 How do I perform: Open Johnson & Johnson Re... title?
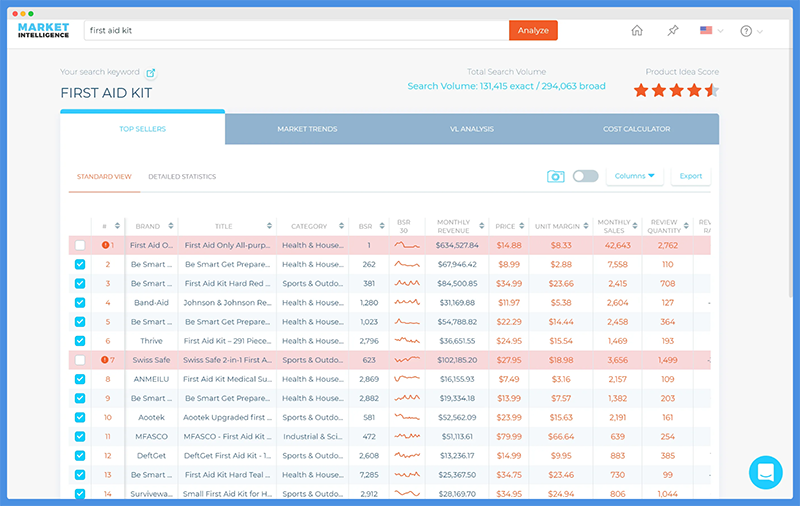click(x=228, y=302)
